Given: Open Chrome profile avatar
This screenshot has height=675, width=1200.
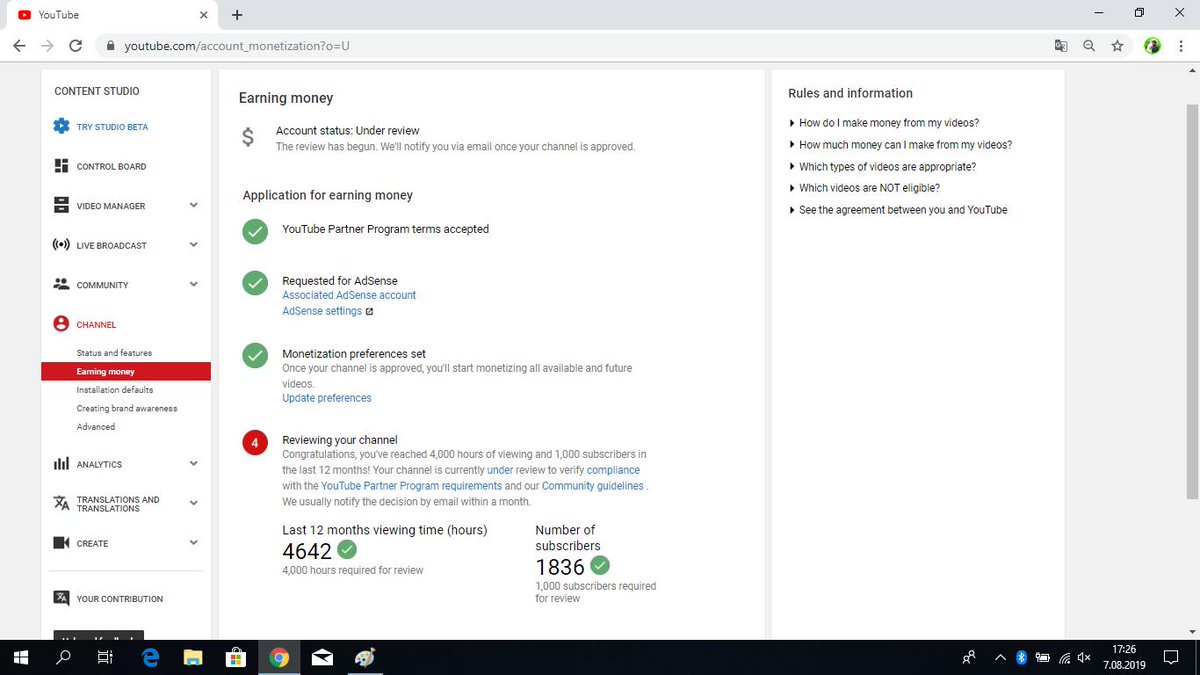Looking at the screenshot, I should (x=1152, y=46).
